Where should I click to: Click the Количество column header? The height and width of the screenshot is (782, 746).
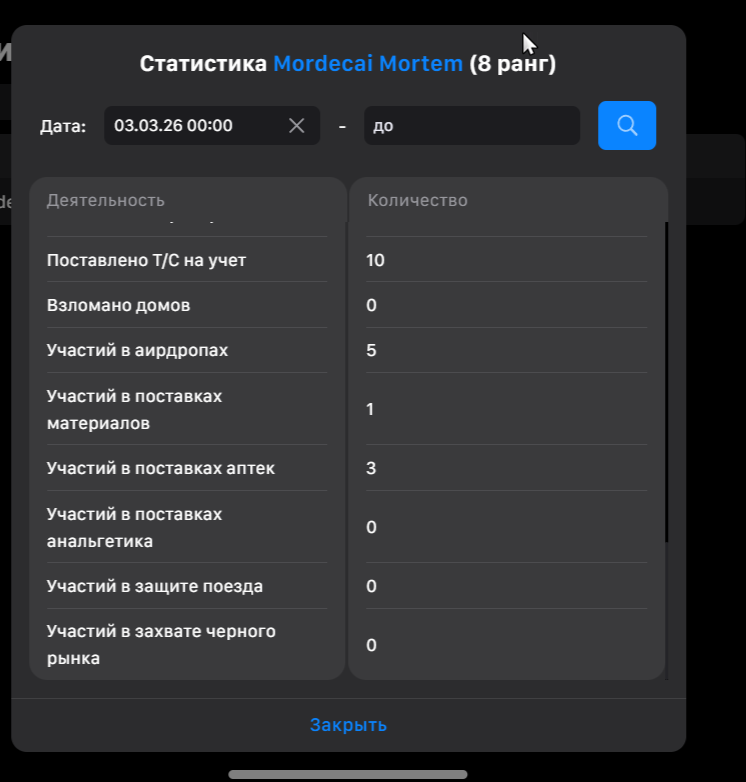(x=418, y=200)
